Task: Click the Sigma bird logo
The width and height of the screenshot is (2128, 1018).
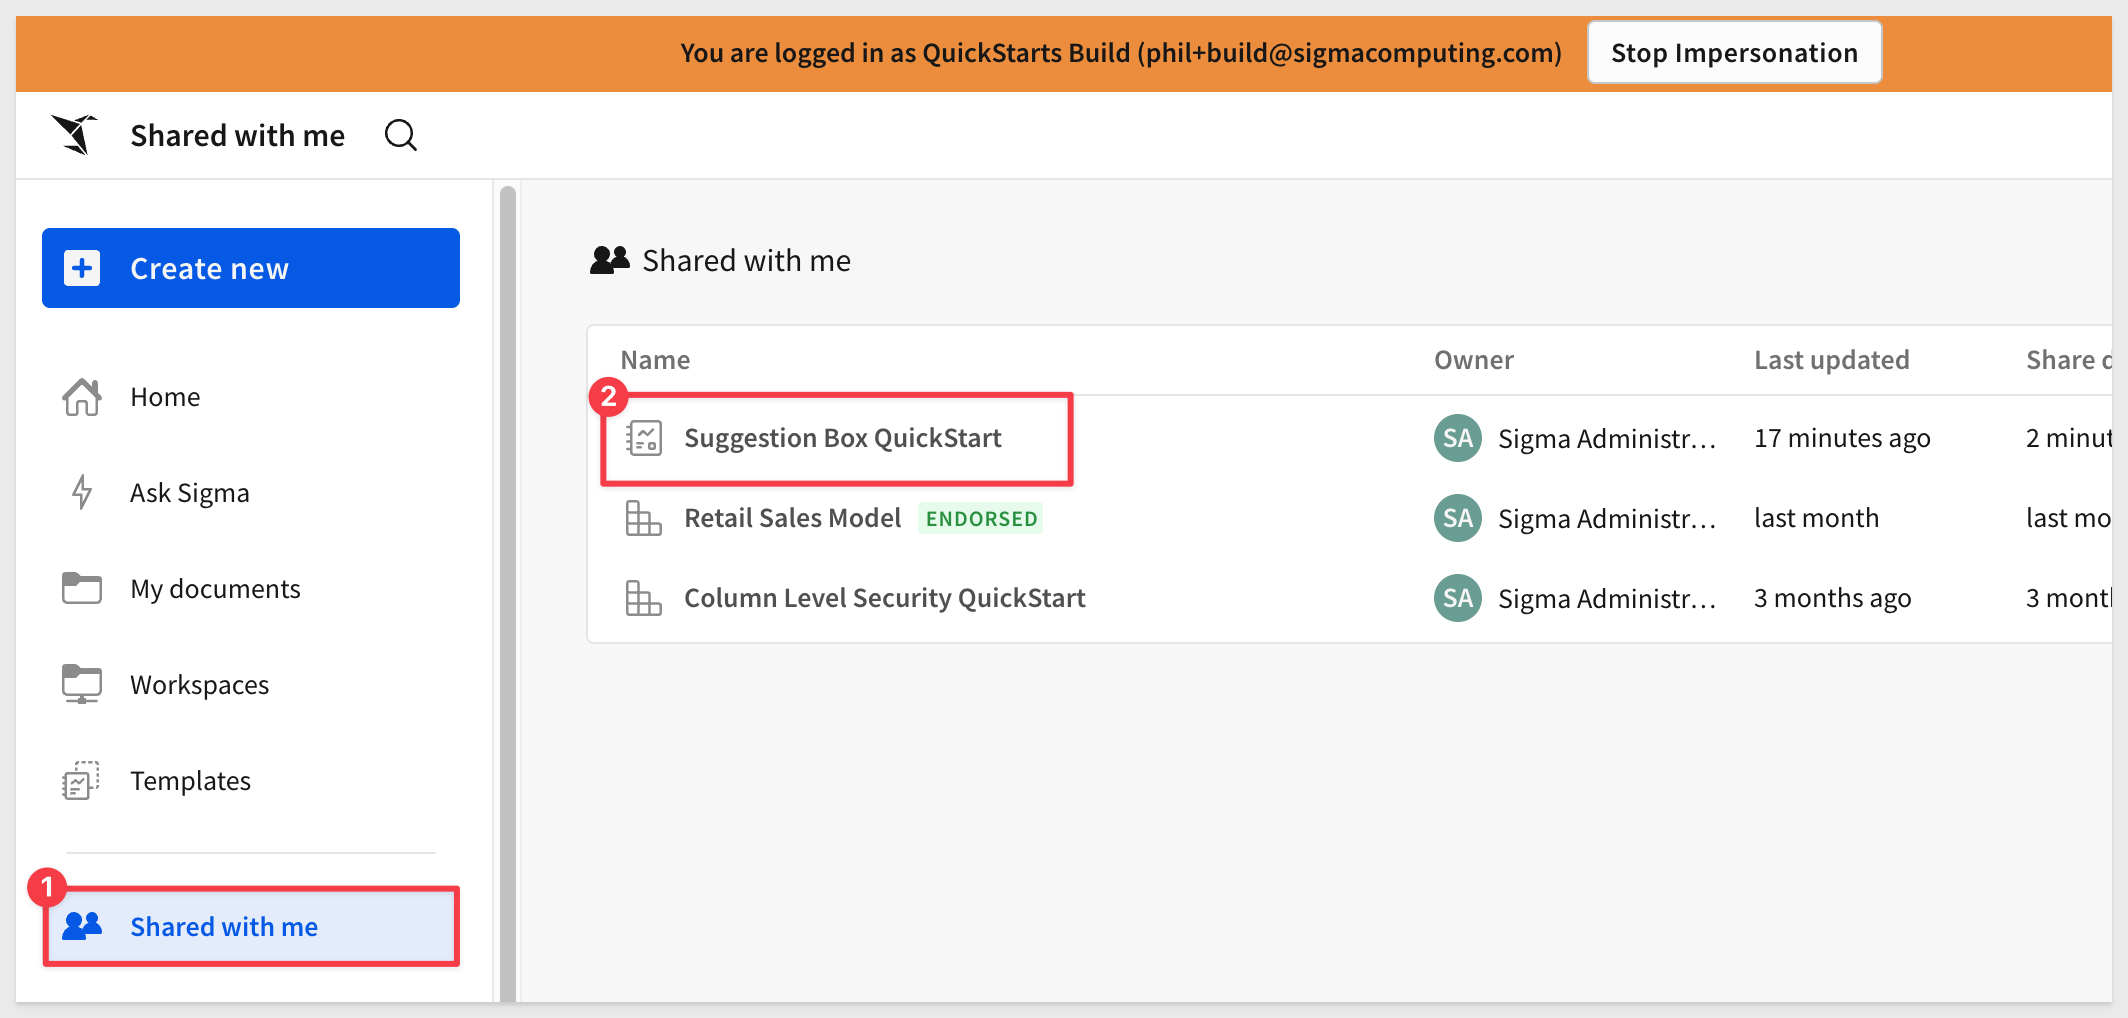Action: coord(75,135)
